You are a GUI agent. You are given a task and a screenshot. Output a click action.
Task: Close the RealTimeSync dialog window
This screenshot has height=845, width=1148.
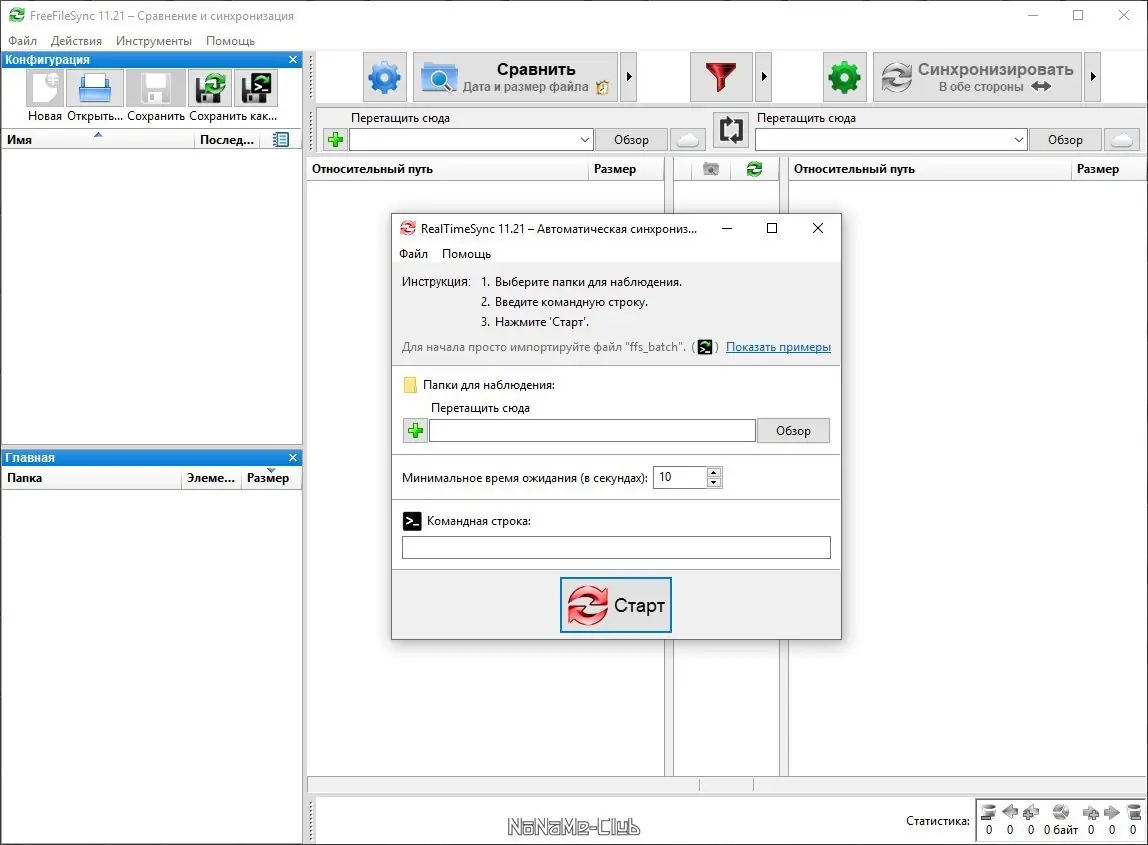tap(818, 228)
